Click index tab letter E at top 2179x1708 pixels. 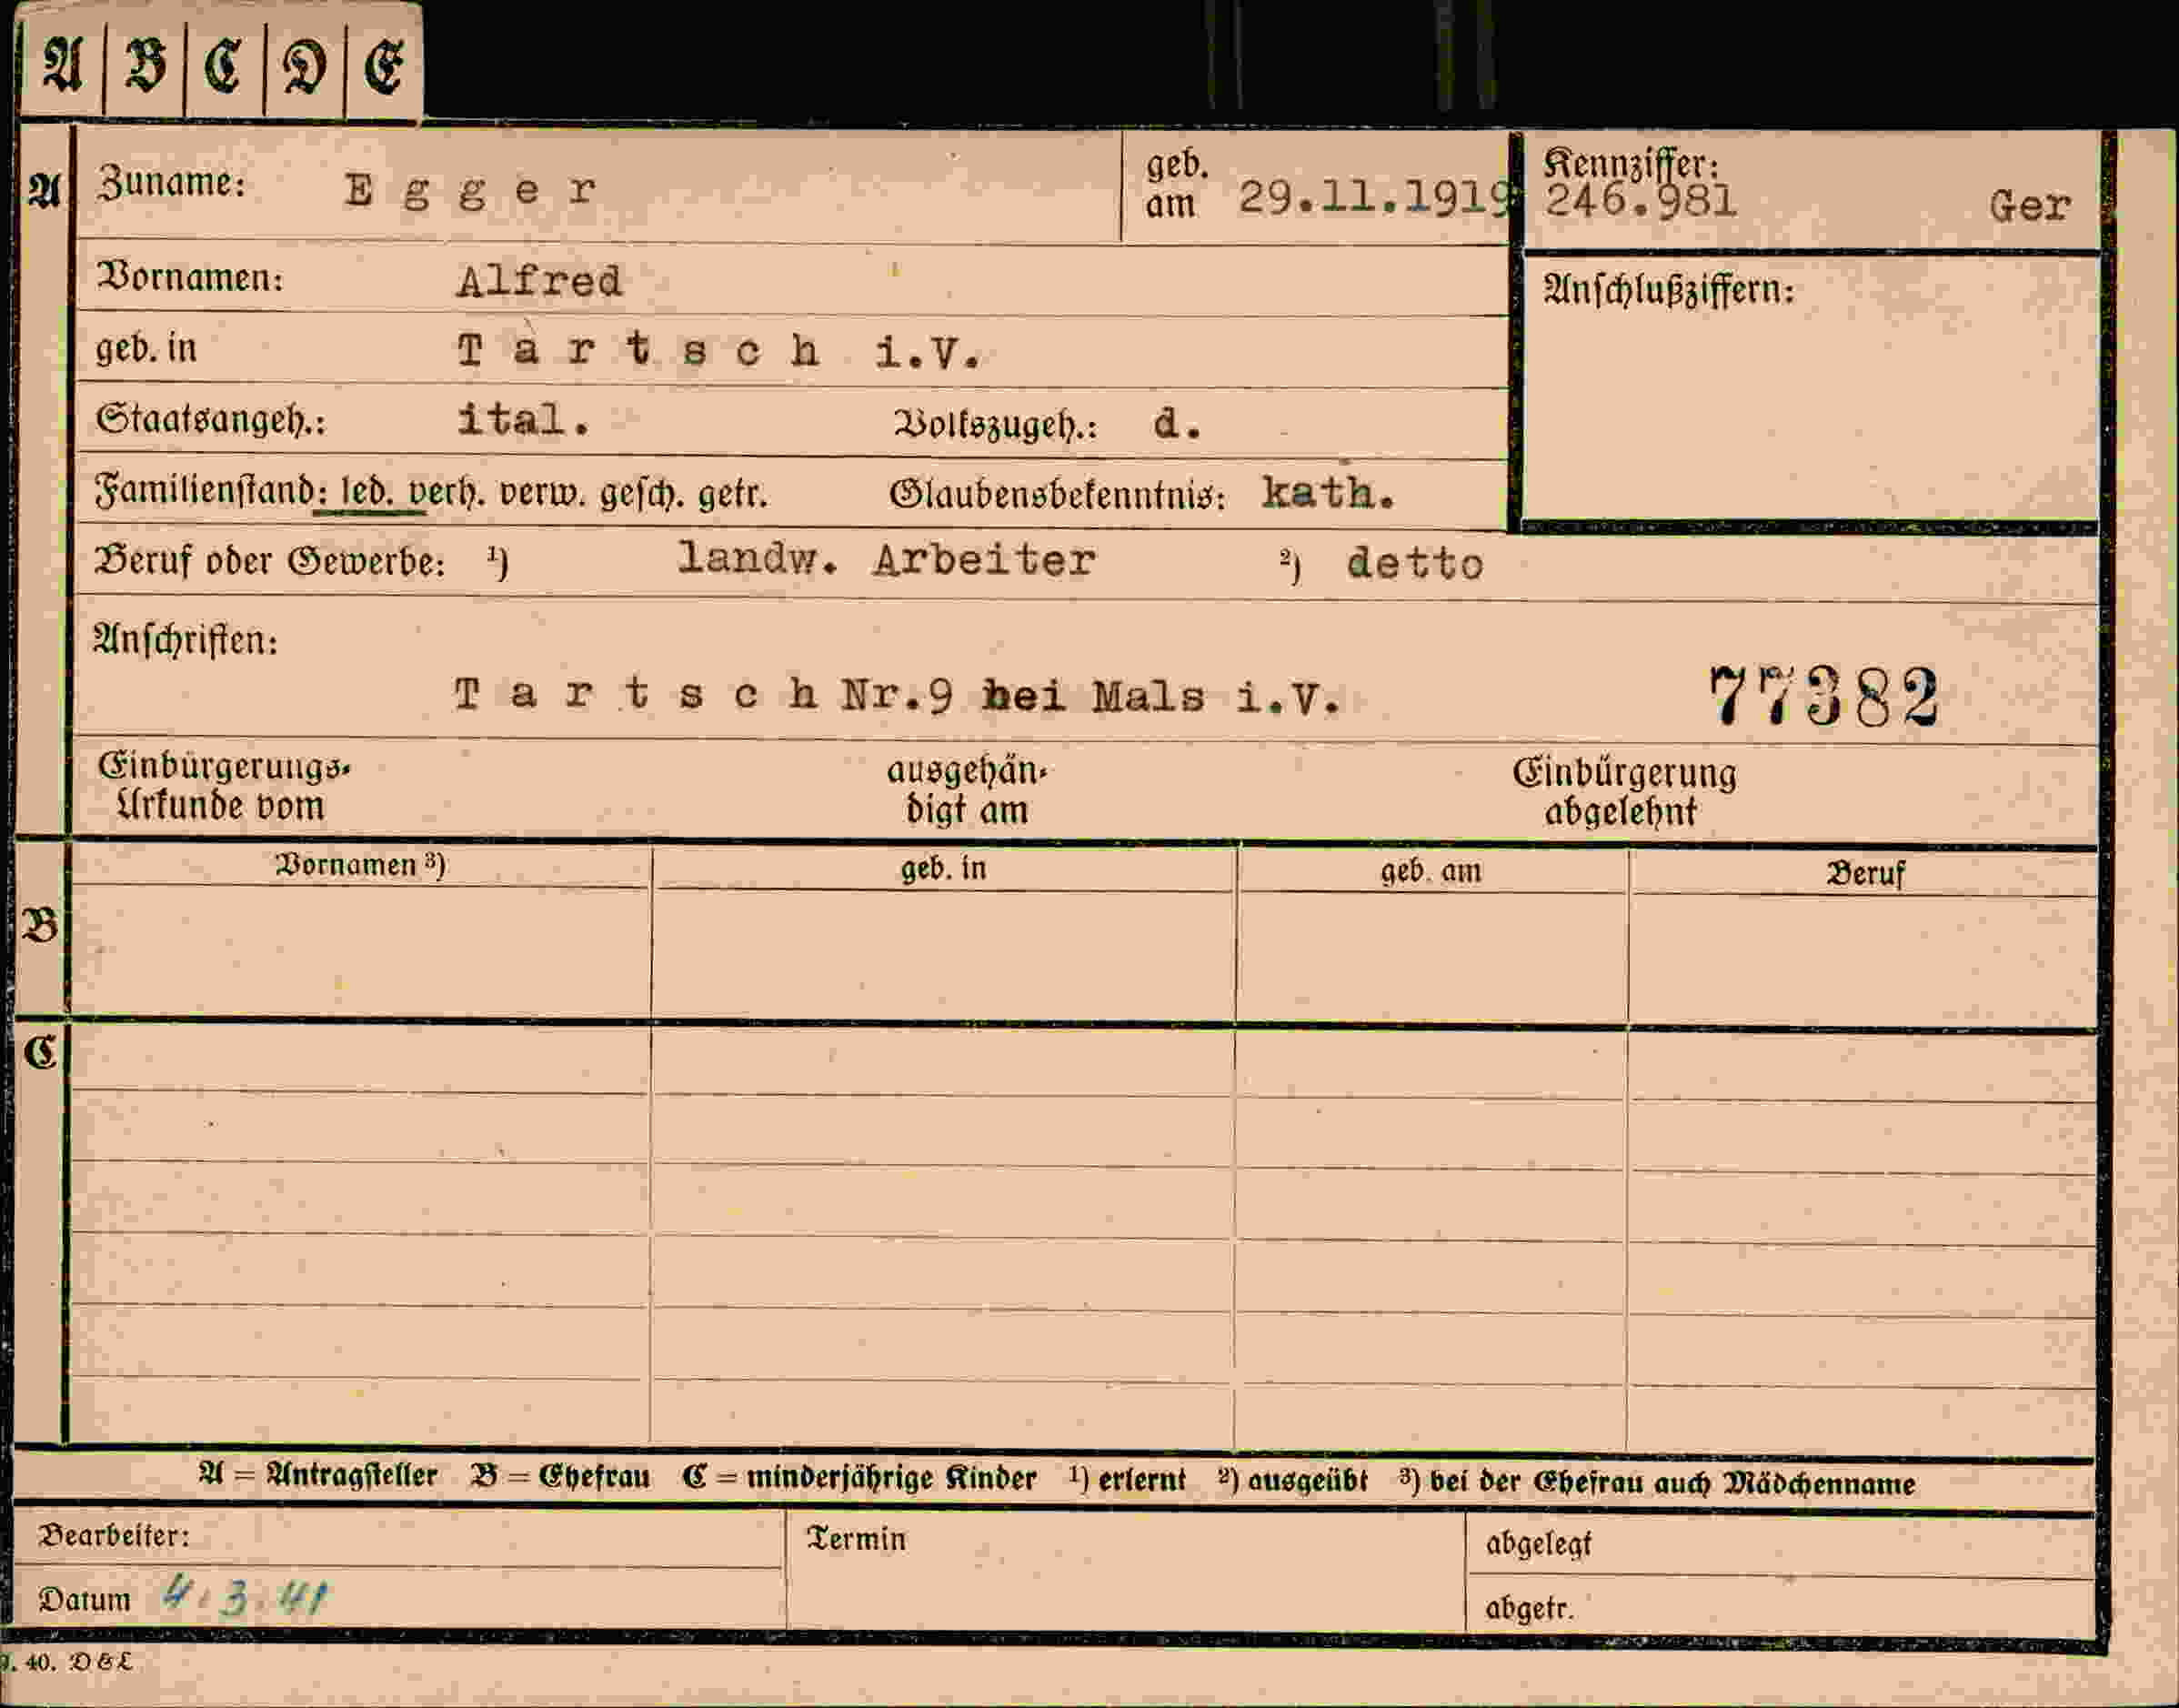tap(384, 68)
